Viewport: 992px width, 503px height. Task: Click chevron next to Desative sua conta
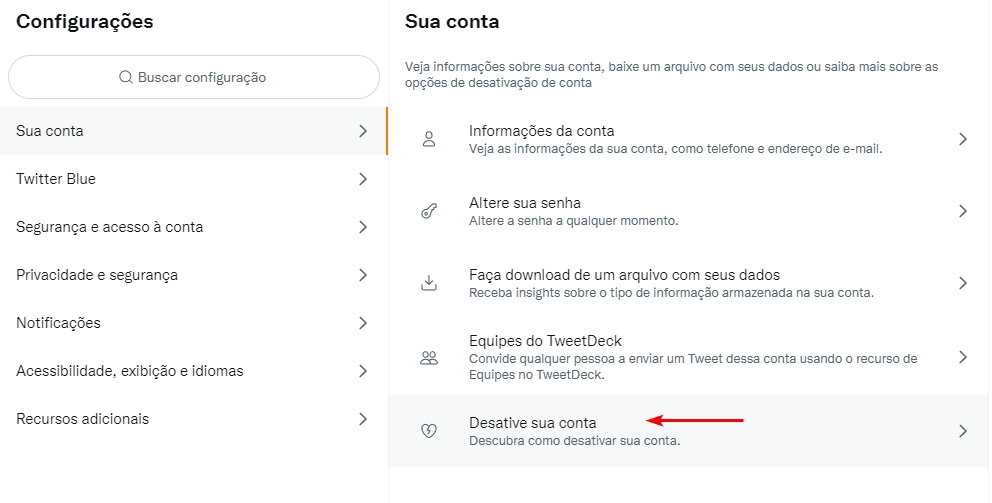[963, 432]
